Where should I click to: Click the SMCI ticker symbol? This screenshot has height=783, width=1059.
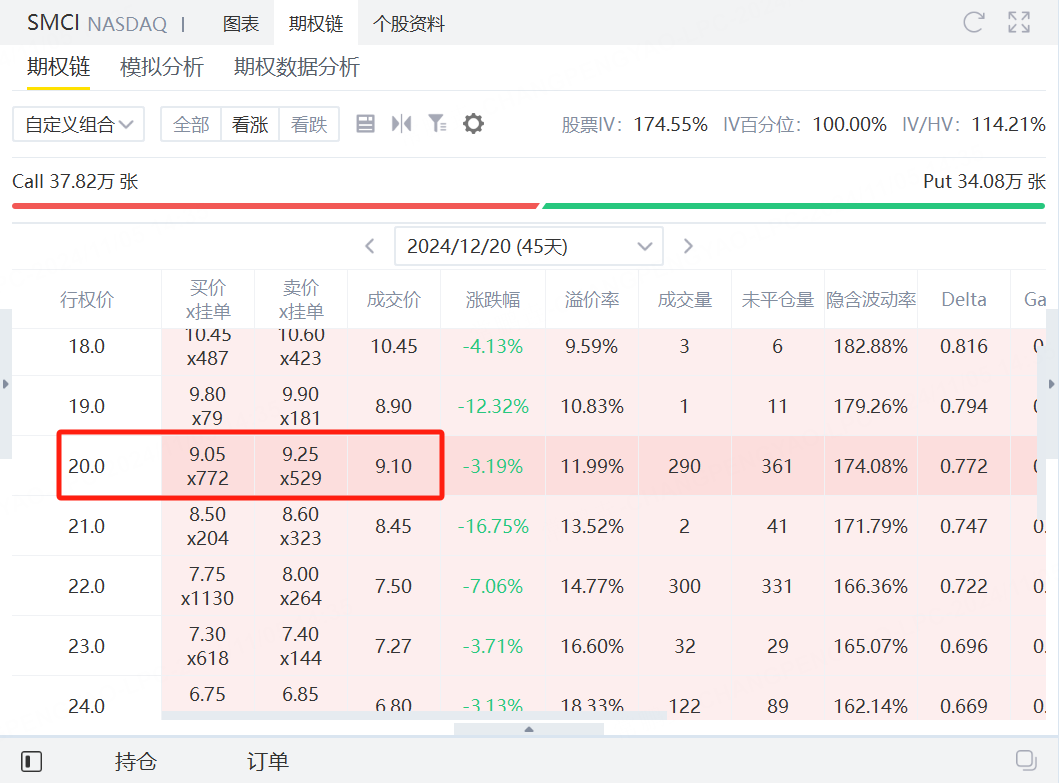(53, 23)
